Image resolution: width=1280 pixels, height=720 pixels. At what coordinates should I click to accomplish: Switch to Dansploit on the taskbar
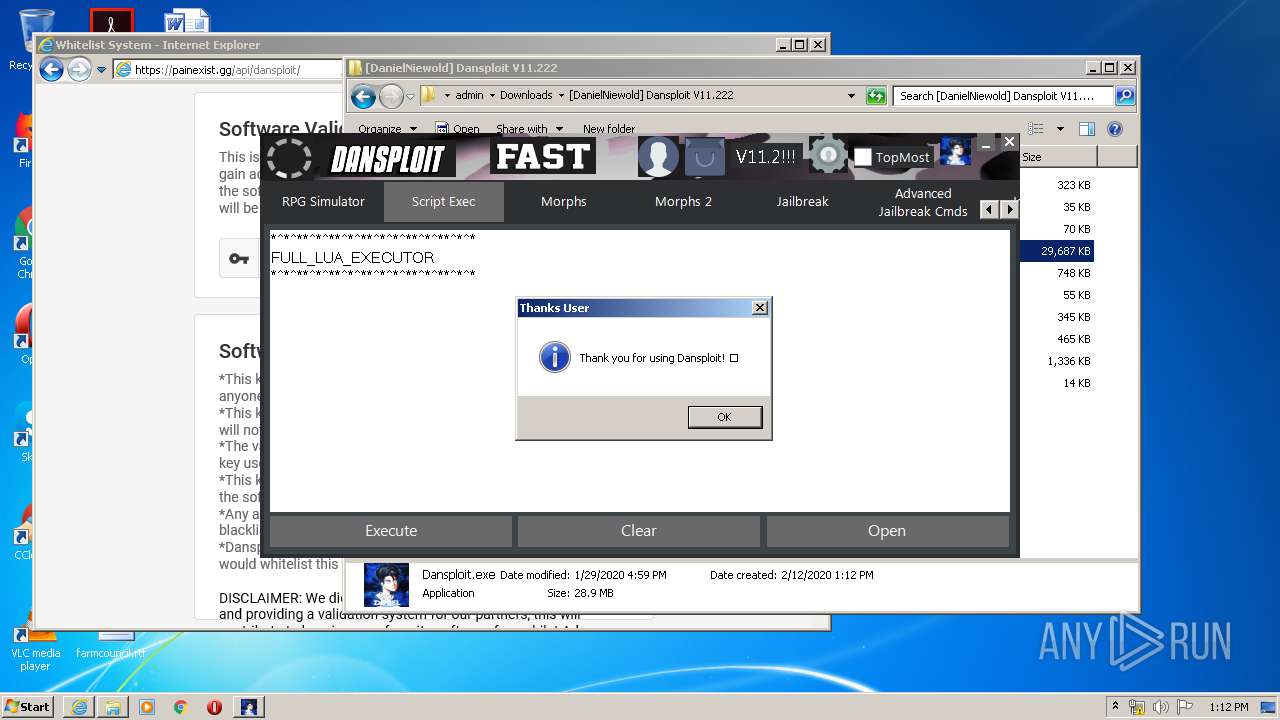[249, 707]
